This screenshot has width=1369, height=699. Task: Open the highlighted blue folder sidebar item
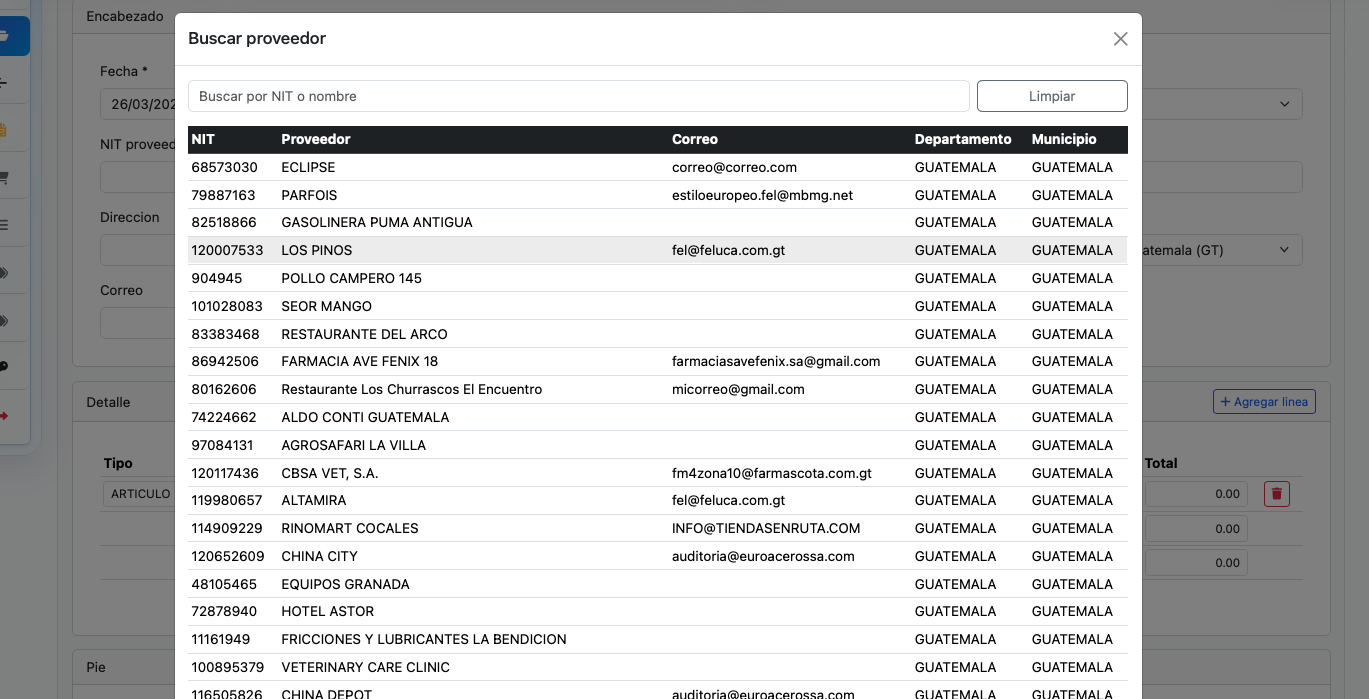click(8, 36)
